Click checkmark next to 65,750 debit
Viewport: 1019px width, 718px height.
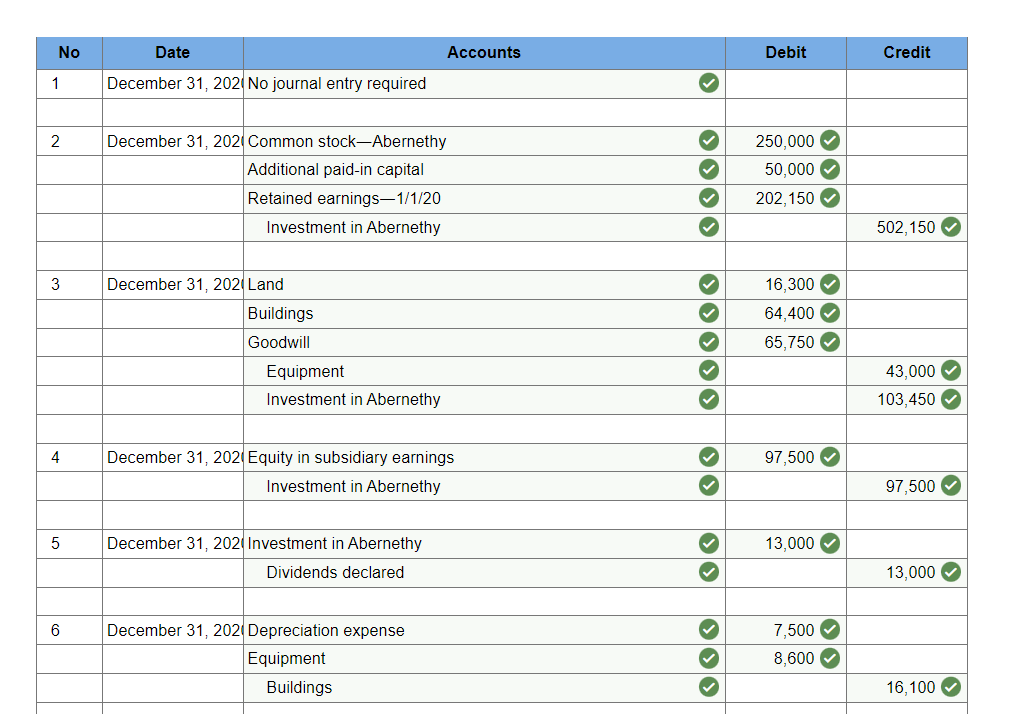(x=829, y=341)
